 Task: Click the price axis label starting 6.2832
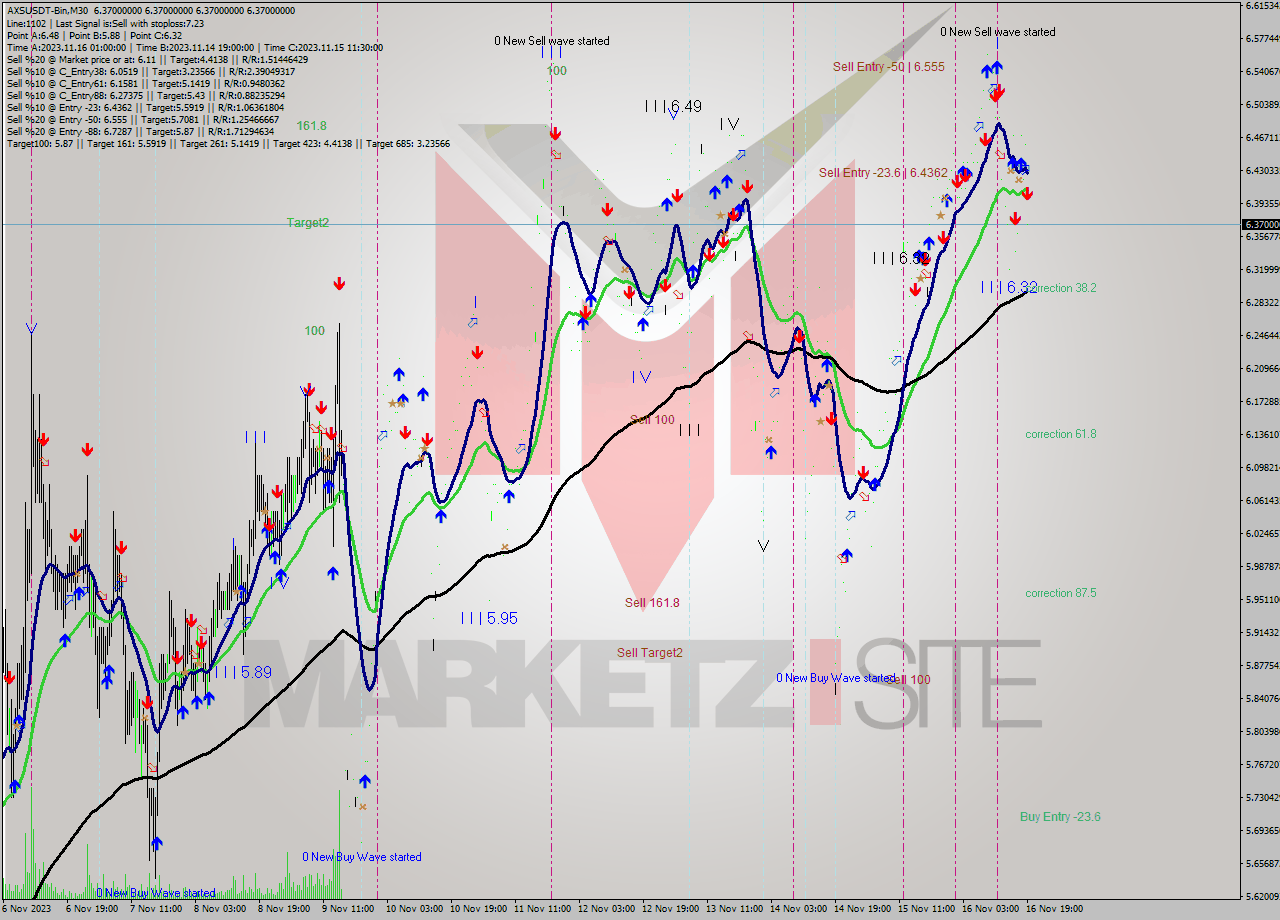point(1262,303)
